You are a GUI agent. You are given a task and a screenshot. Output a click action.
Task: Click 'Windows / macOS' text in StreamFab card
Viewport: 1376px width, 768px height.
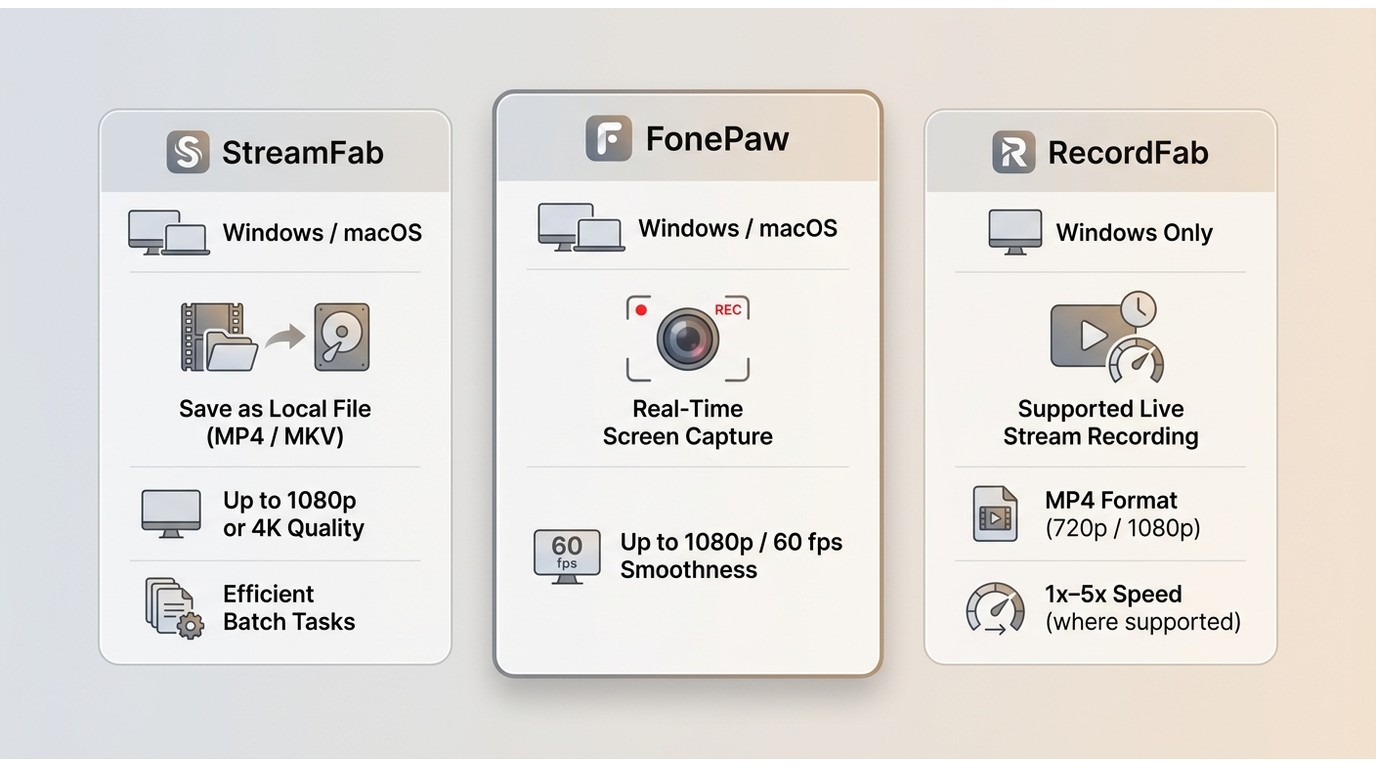coord(322,233)
